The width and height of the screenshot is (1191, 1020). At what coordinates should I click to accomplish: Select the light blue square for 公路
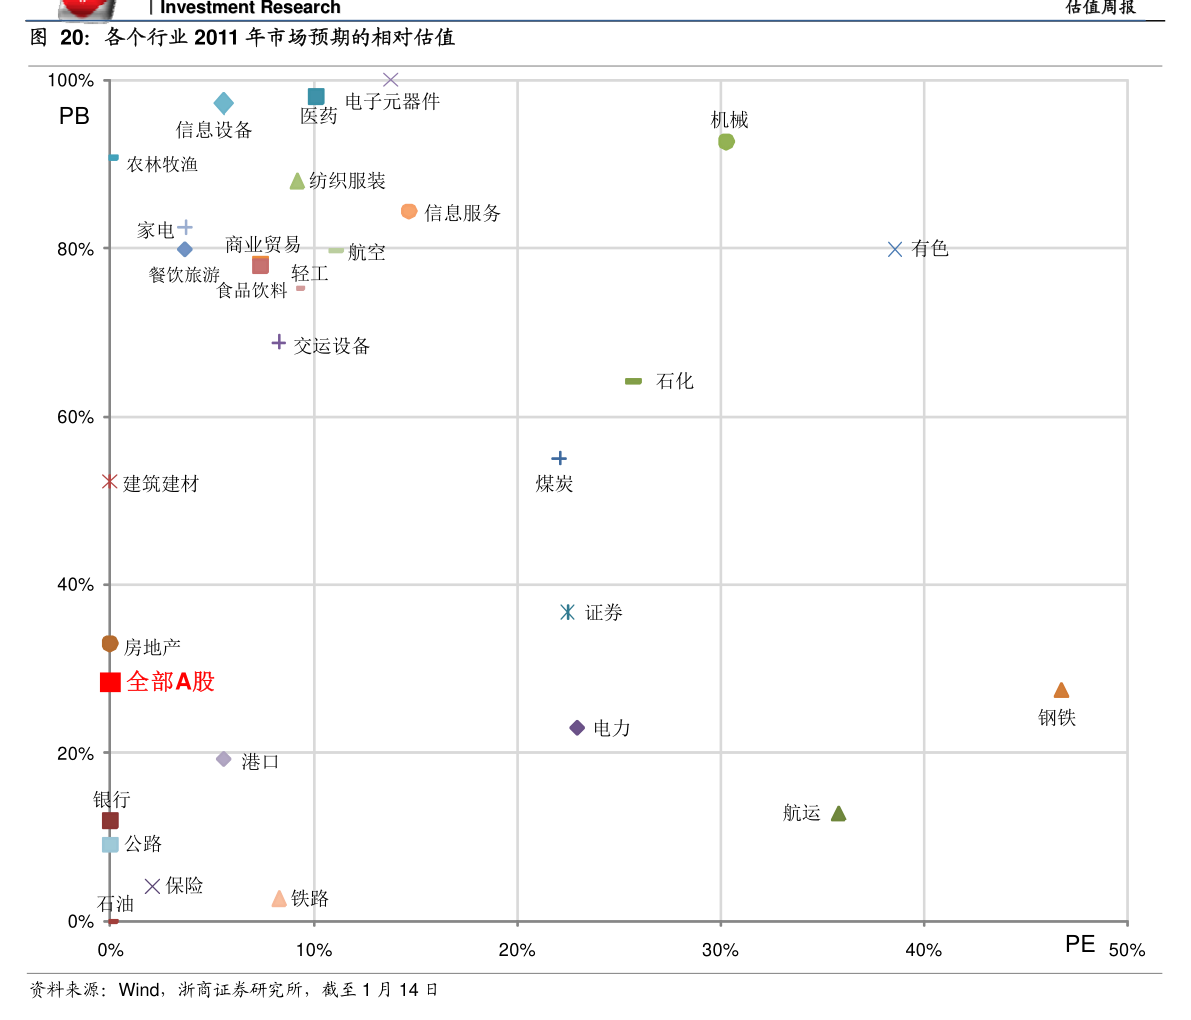pyautogui.click(x=110, y=845)
